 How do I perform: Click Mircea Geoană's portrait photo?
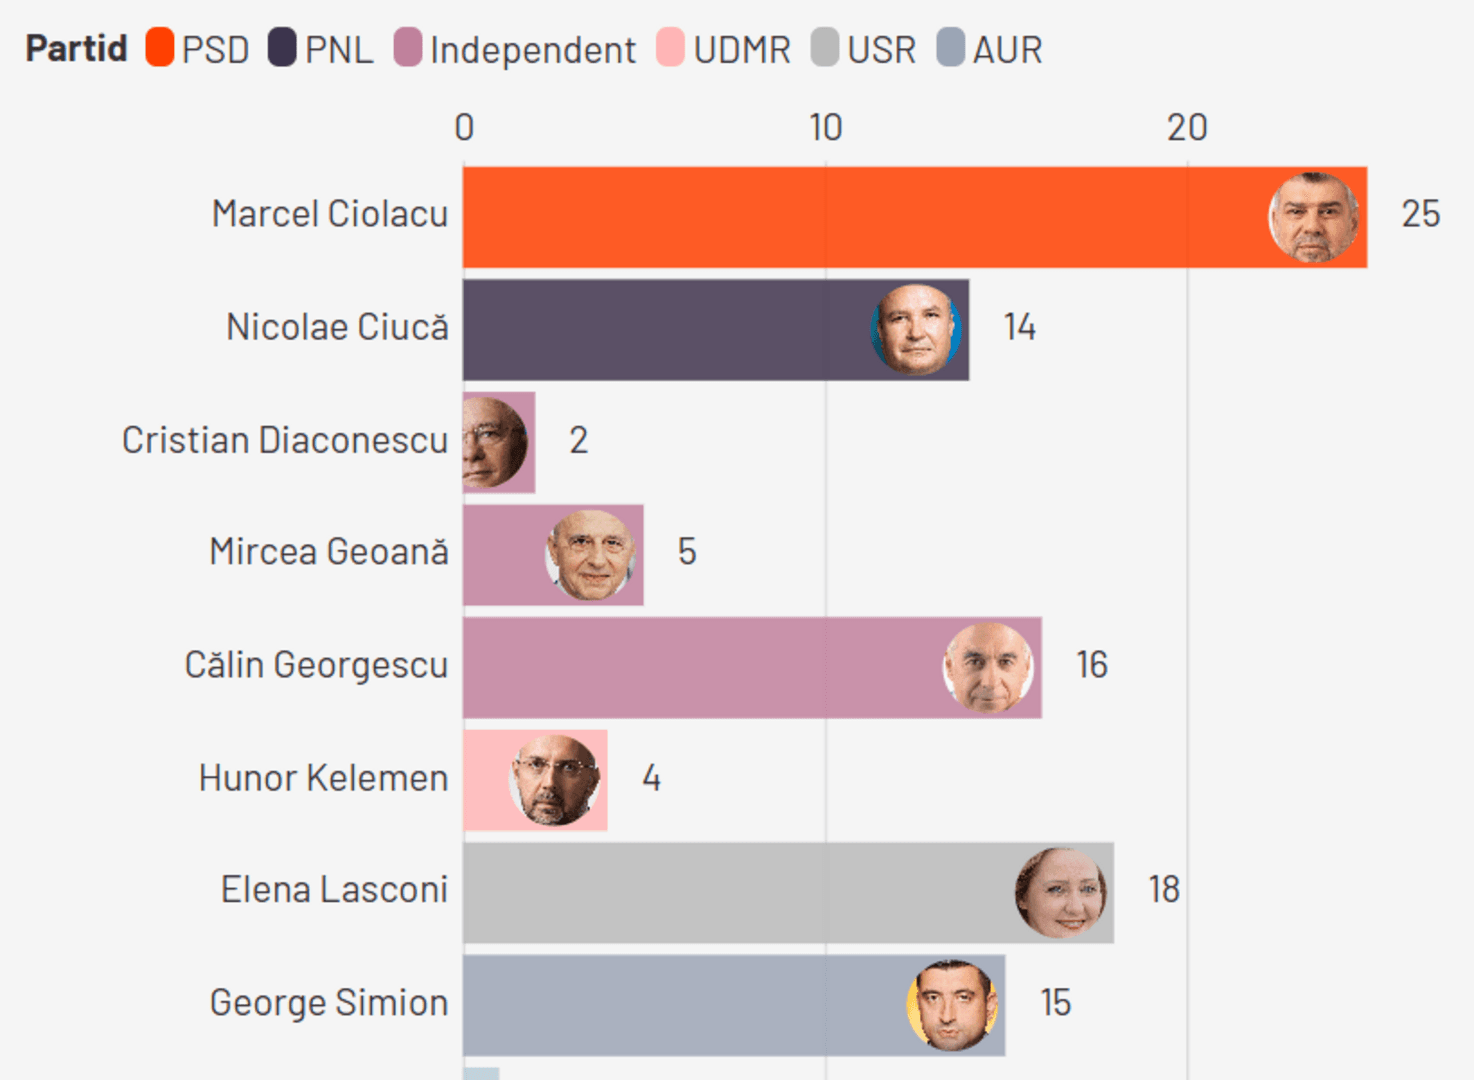(590, 555)
